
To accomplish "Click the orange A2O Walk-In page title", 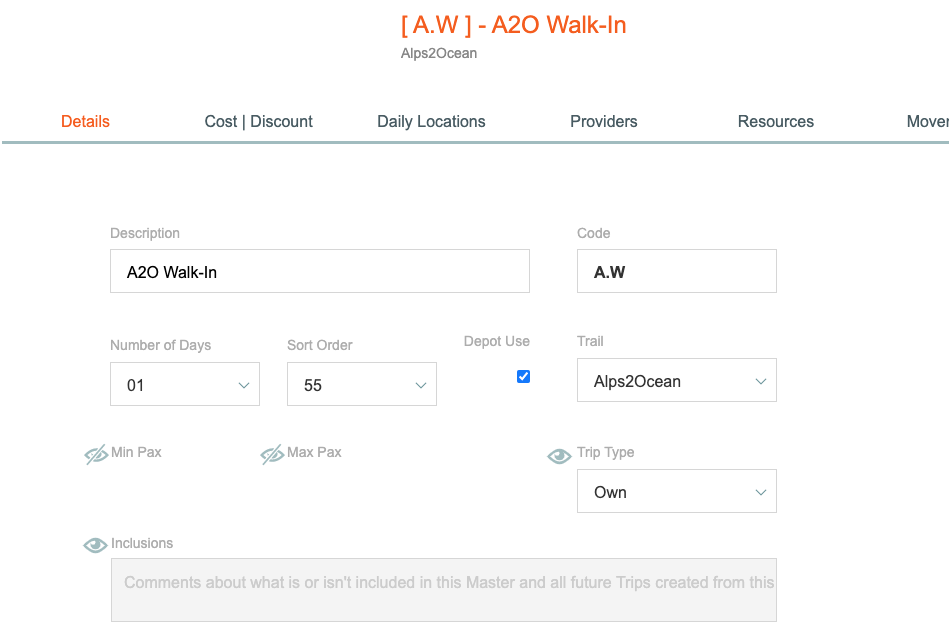I will pyautogui.click(x=513, y=25).
